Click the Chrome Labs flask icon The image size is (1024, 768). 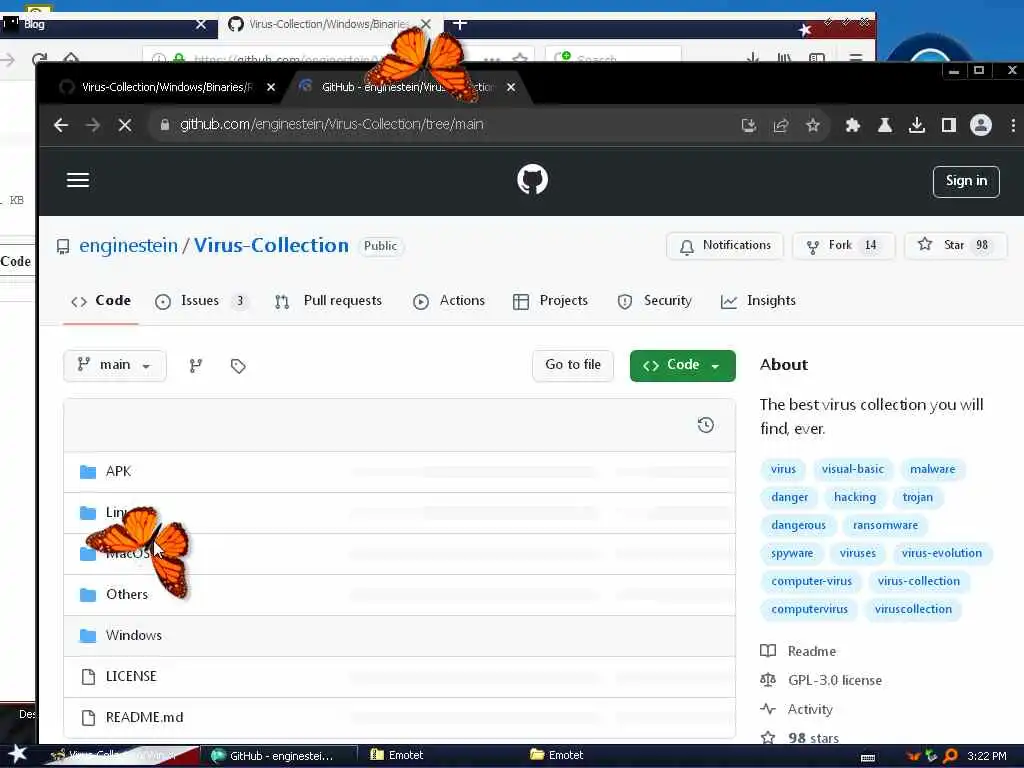pyautogui.click(x=885, y=125)
